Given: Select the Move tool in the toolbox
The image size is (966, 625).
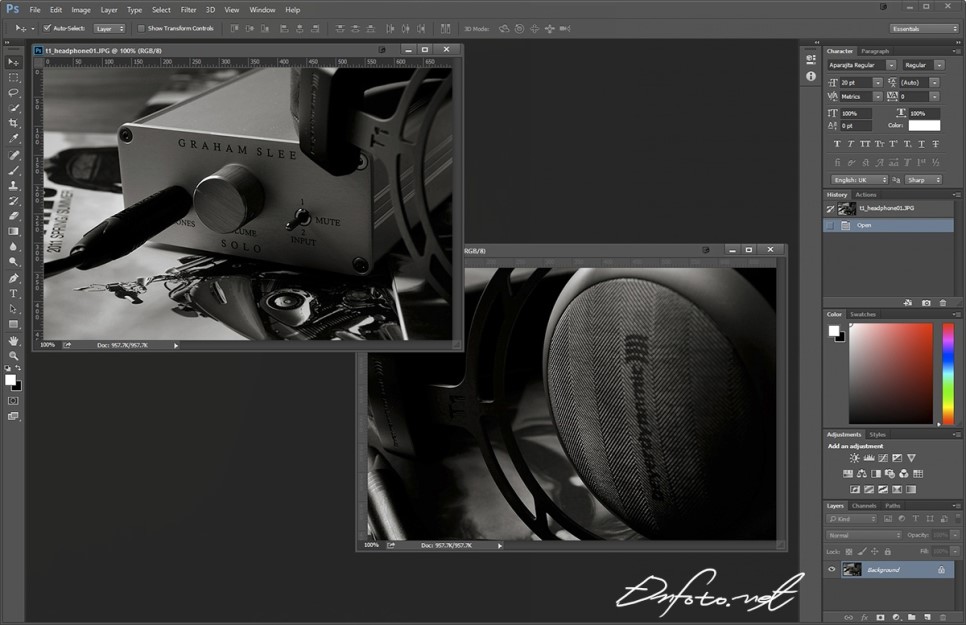Looking at the screenshot, I should click(x=13, y=62).
